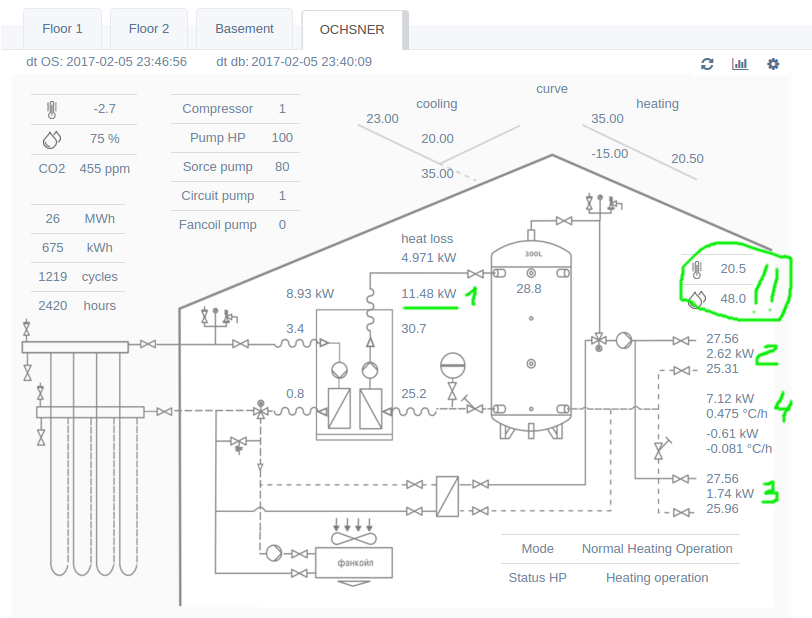
Task: Click the three-way valve beside the 0.8 reading
Action: click(x=260, y=411)
